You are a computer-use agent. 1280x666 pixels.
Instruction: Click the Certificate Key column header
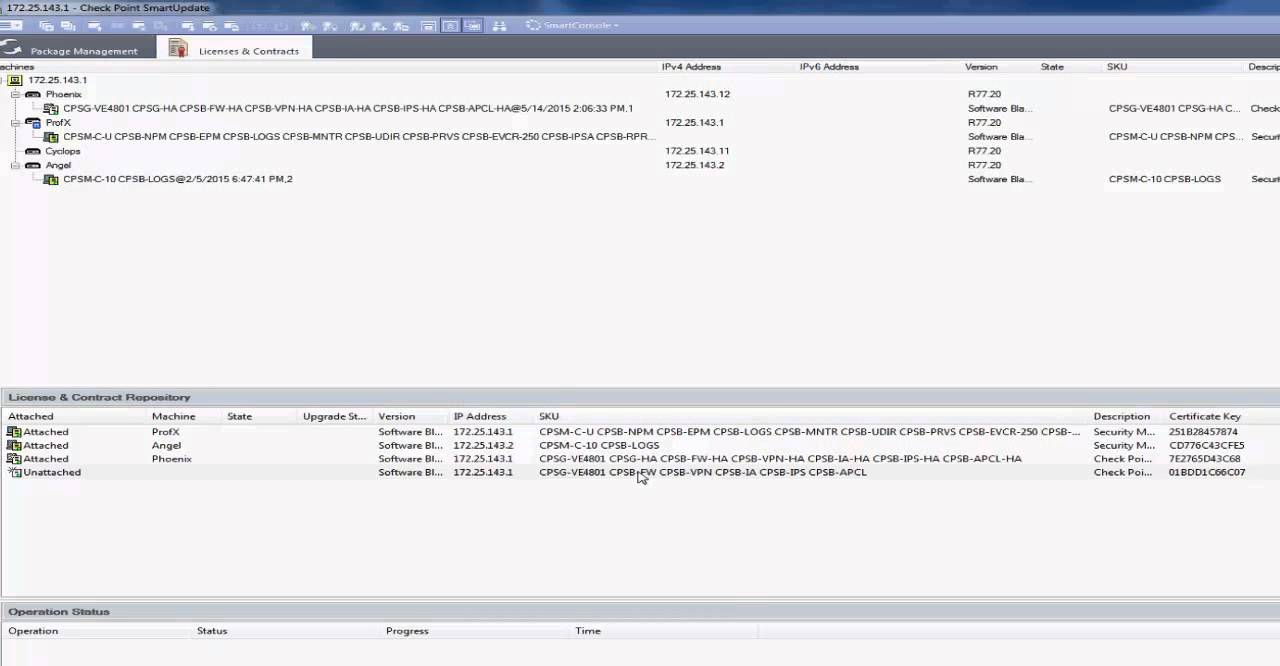point(1205,416)
